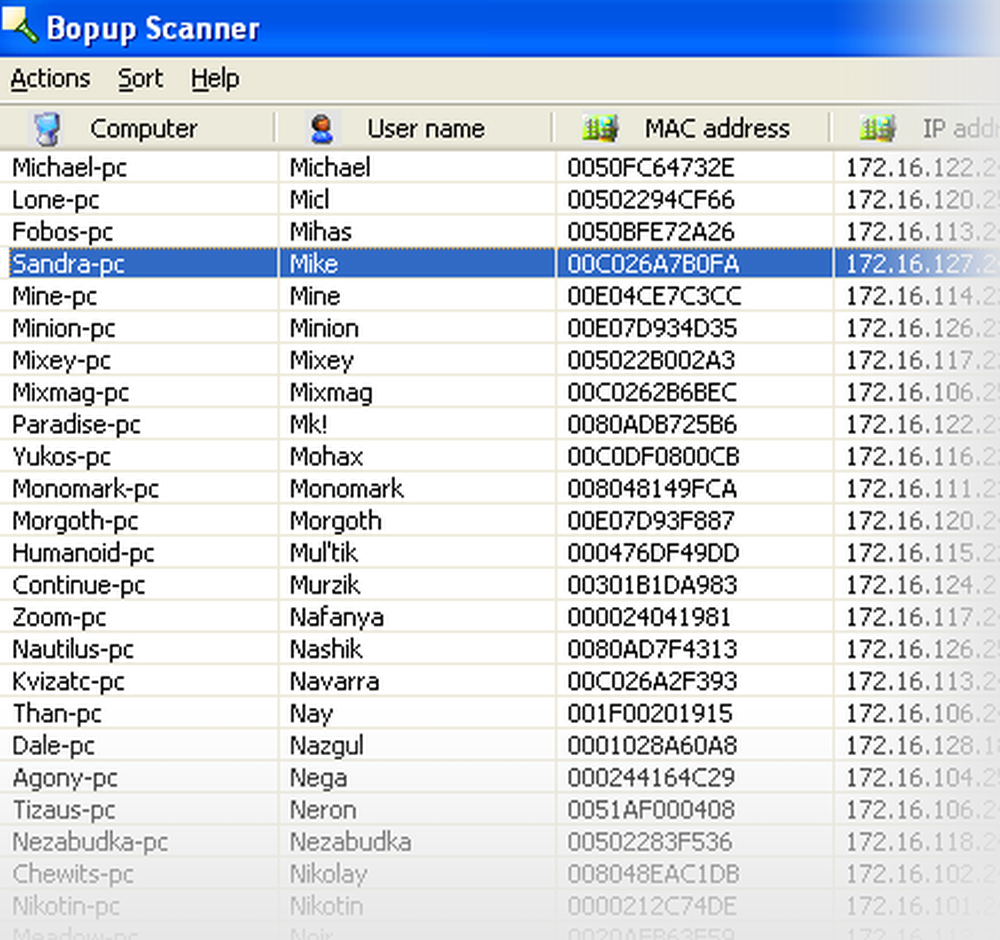Click MAC address 000476DF49DD
This screenshot has width=1000, height=940.
point(653,554)
